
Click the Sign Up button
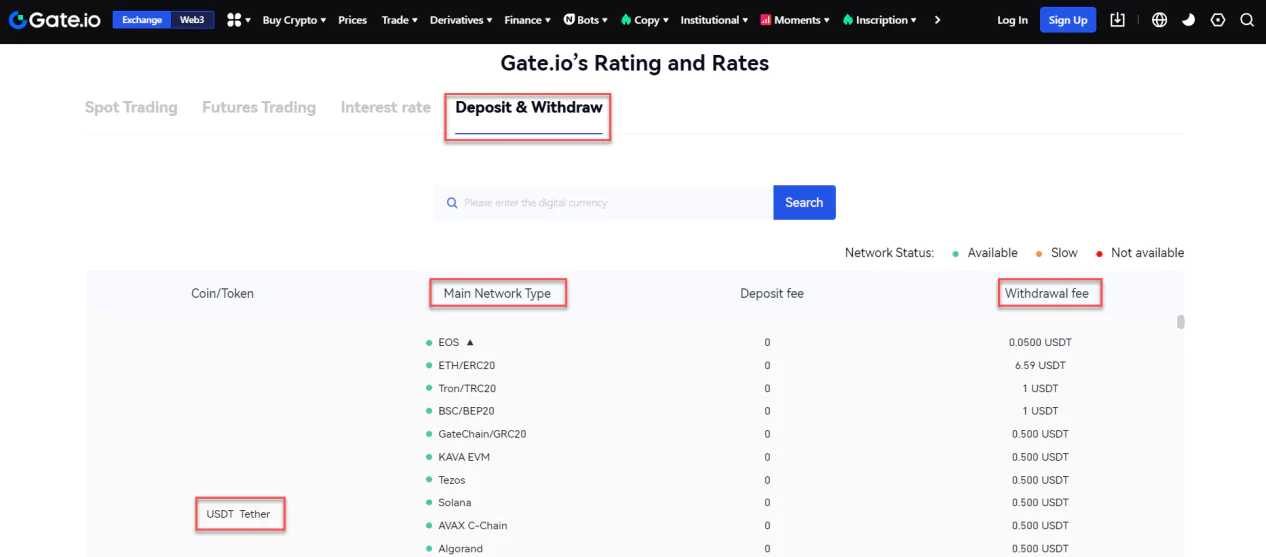pyautogui.click(x=1068, y=20)
